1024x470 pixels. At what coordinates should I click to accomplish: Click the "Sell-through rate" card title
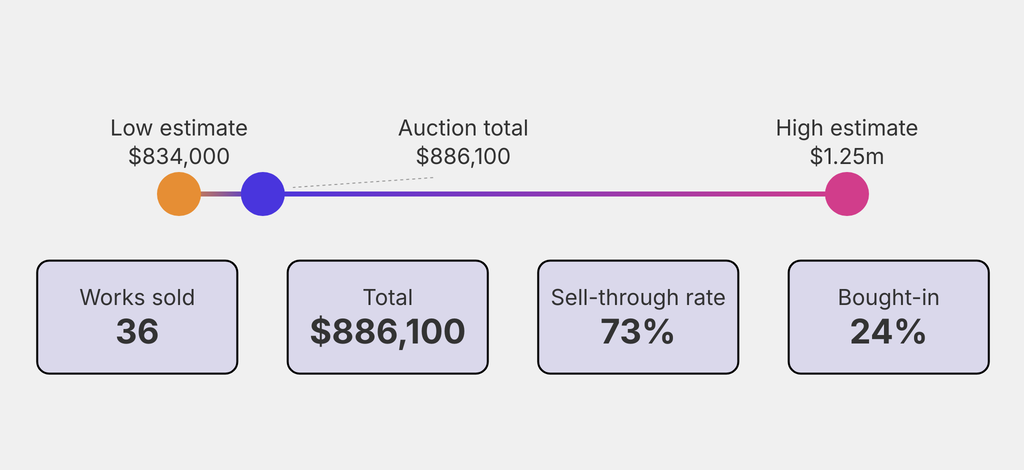pos(638,297)
